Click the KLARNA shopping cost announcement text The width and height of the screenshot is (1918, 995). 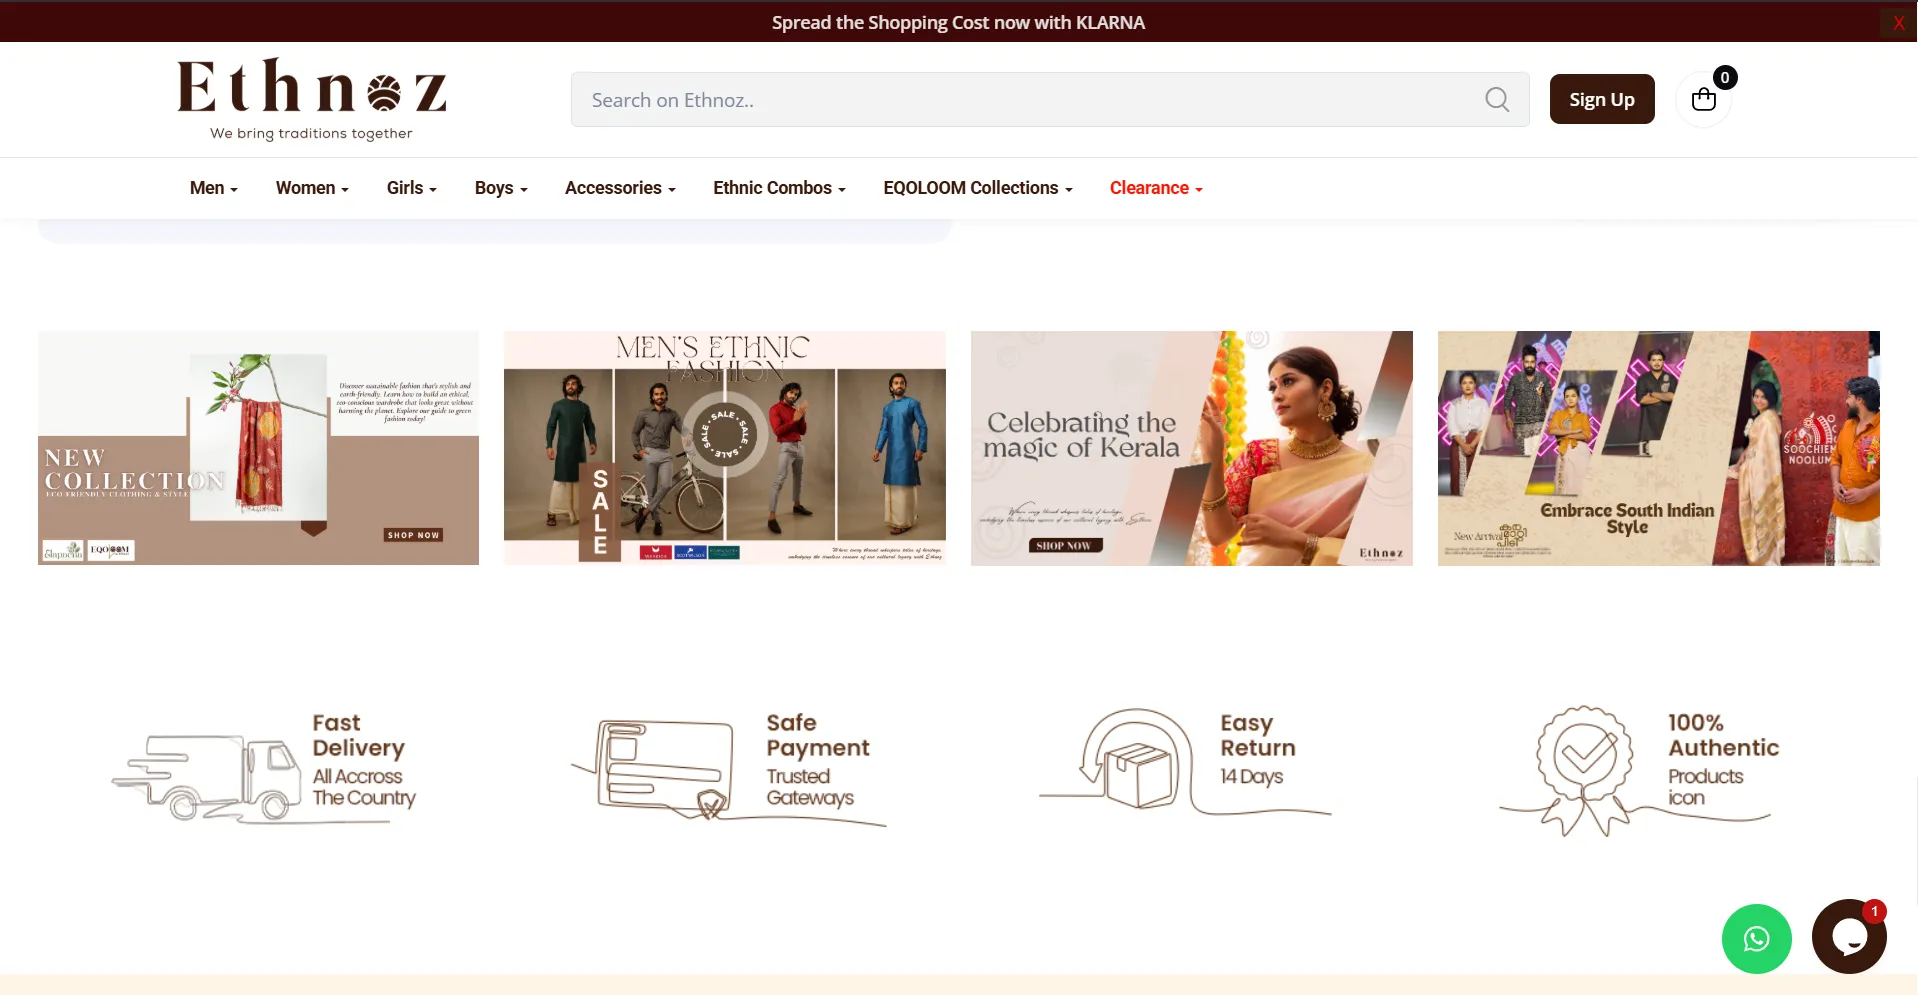pyautogui.click(x=958, y=22)
